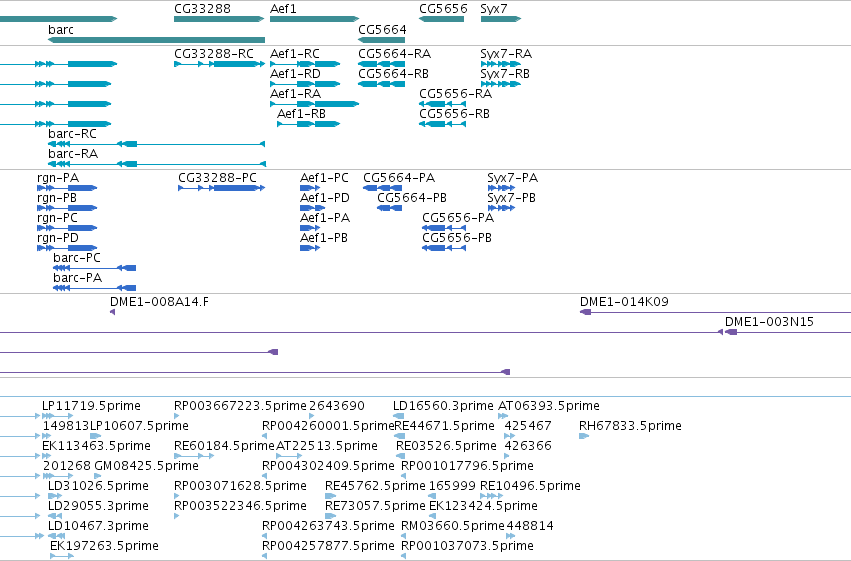Click protein Aef1-PD
Image resolution: width=851 pixels, height=561 pixels.
tap(325, 198)
